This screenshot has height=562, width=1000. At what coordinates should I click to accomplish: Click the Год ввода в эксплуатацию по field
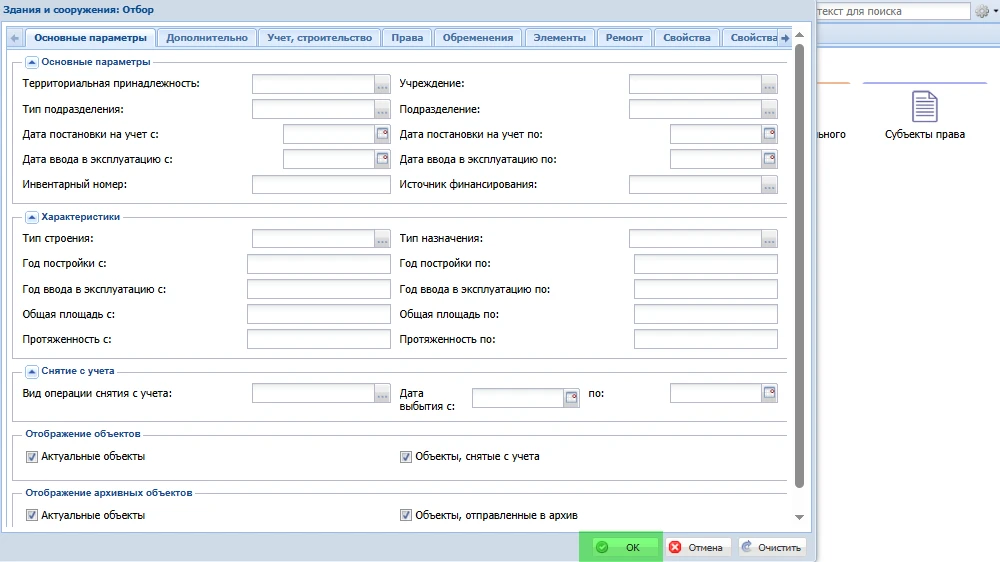(x=705, y=289)
